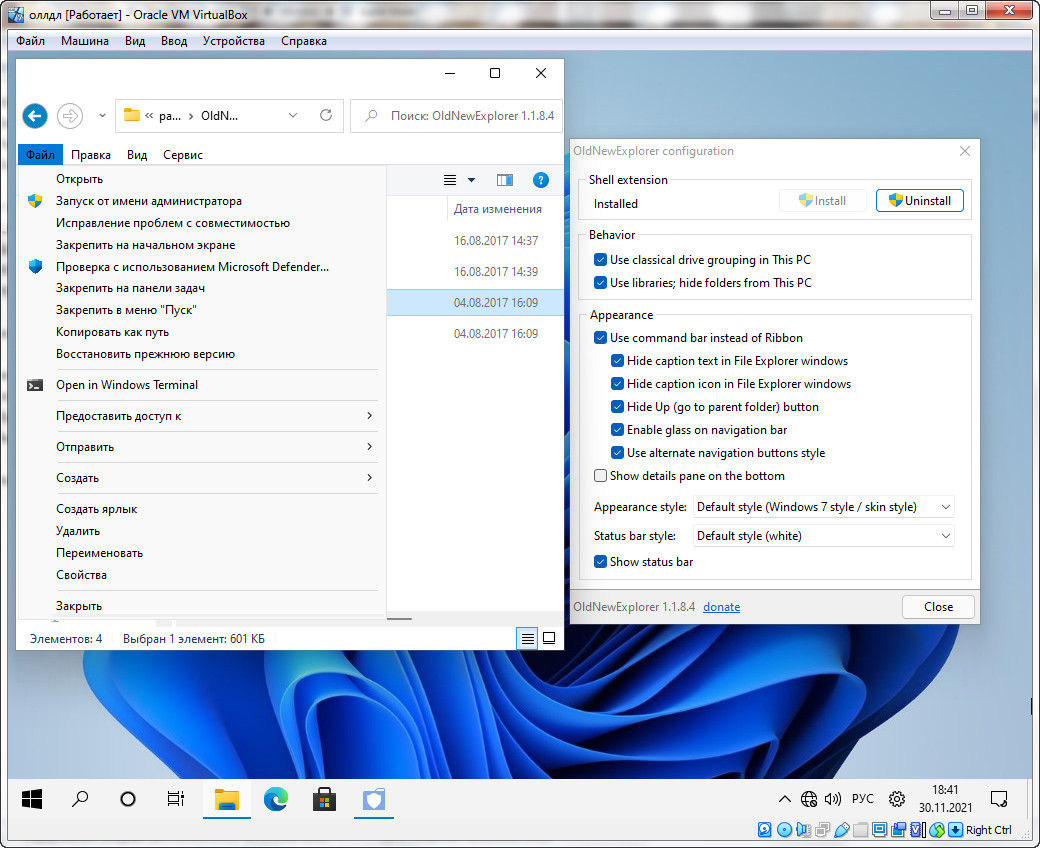Switch to large icons view in status bar

pos(549,638)
